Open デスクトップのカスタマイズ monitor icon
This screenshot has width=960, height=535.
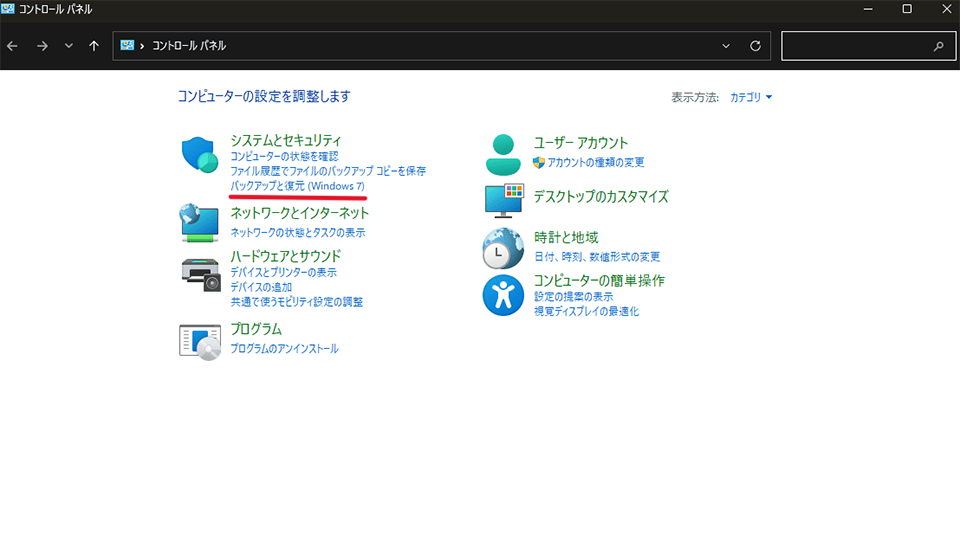click(x=504, y=200)
